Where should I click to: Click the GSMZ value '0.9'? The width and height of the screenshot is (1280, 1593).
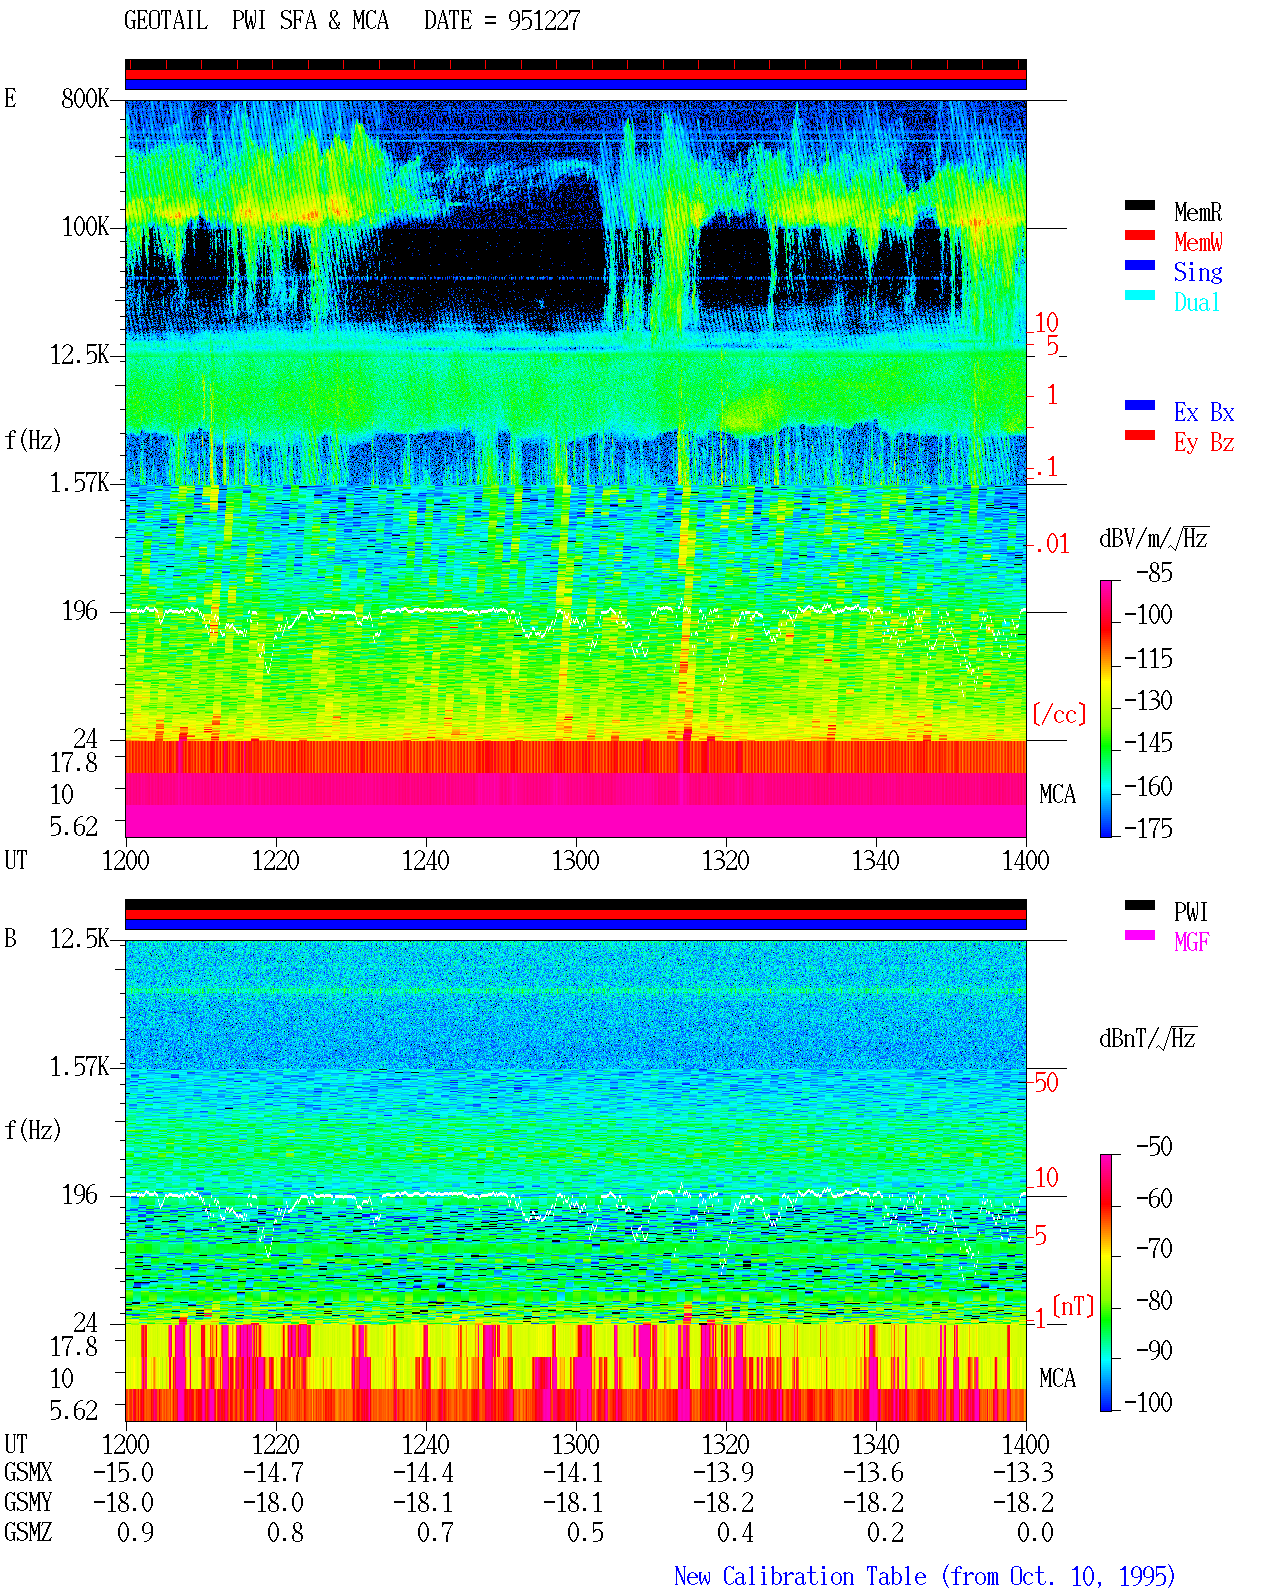(x=136, y=1532)
